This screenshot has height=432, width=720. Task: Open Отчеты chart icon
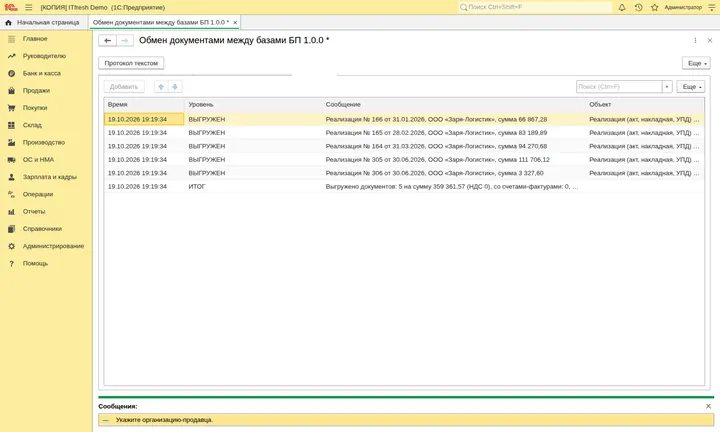pos(11,212)
